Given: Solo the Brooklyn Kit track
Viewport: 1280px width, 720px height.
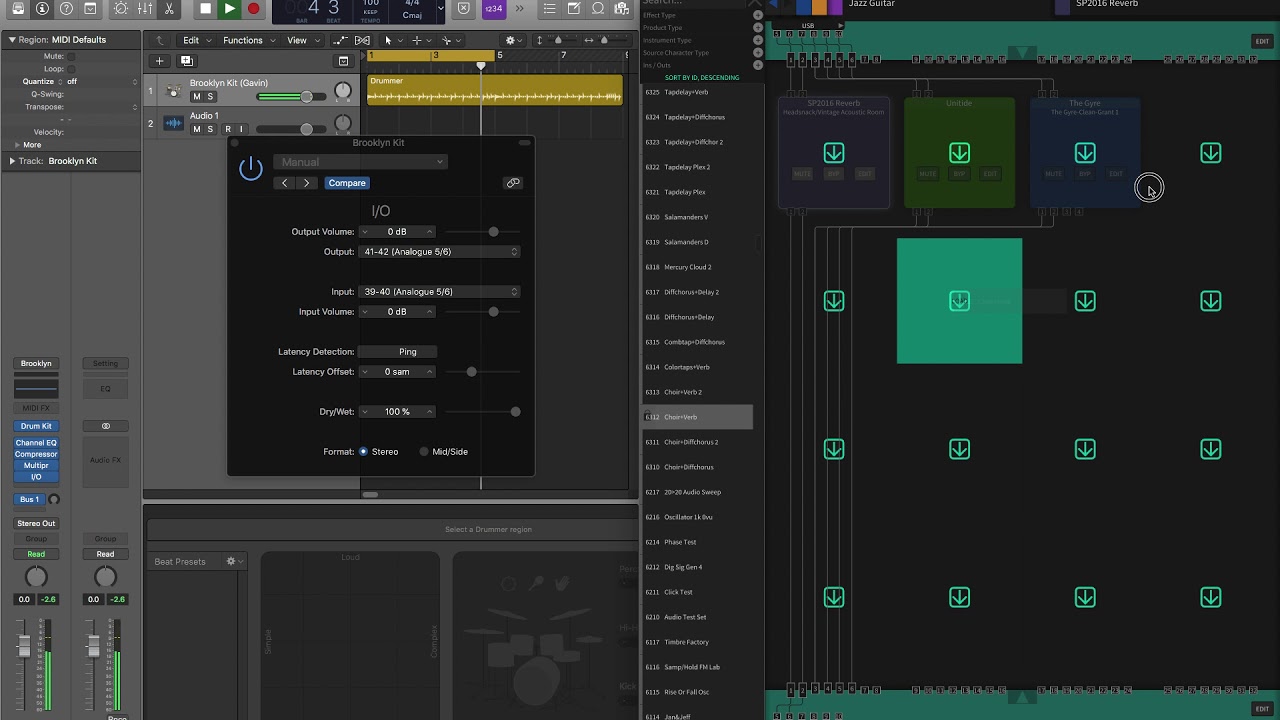Looking at the screenshot, I should (x=210, y=97).
